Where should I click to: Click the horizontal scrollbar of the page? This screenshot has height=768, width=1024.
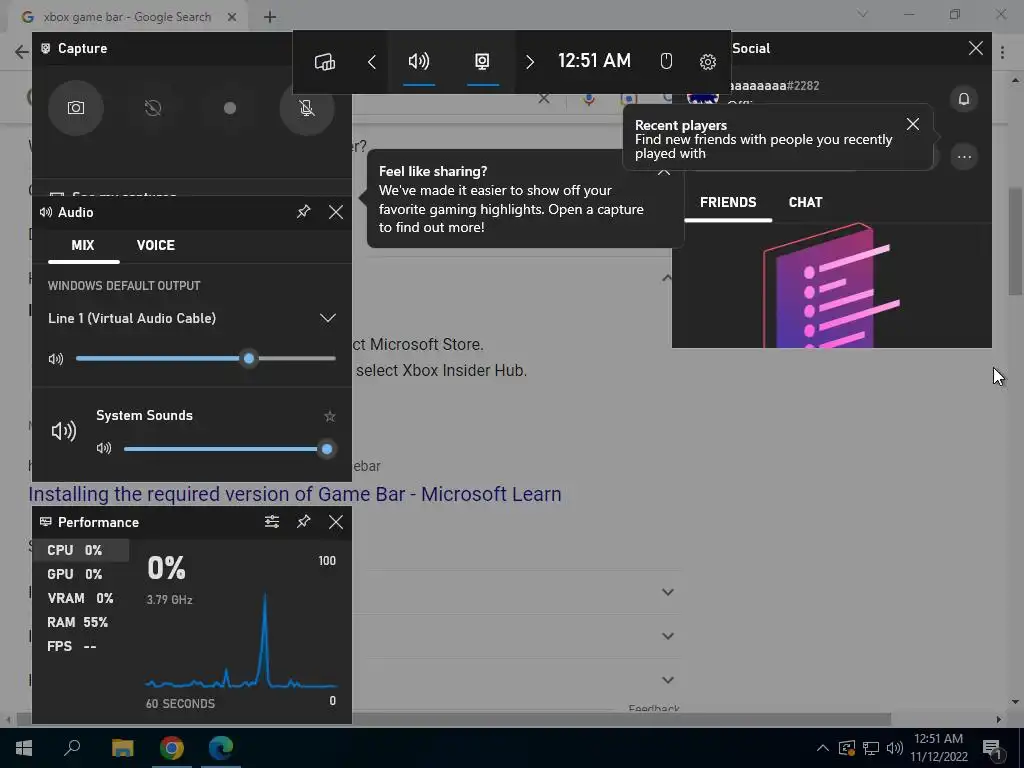(453, 719)
